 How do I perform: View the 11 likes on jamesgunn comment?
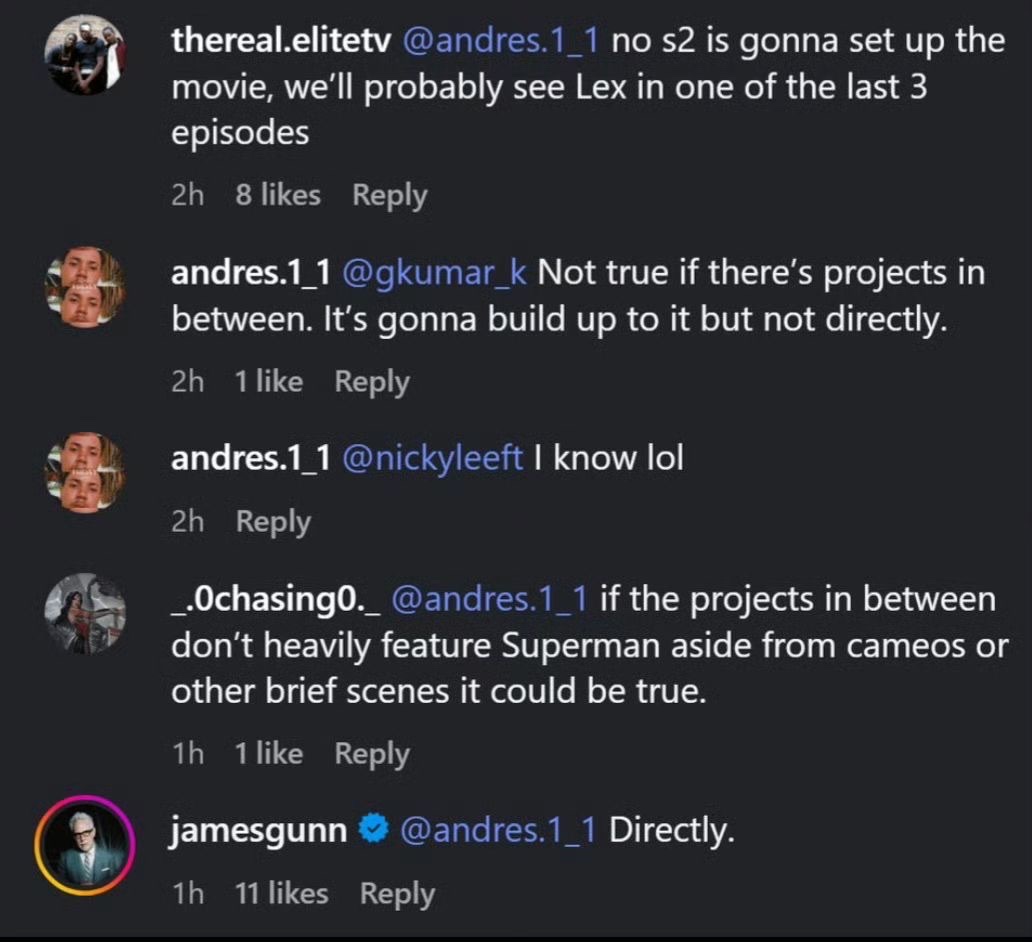point(282,893)
